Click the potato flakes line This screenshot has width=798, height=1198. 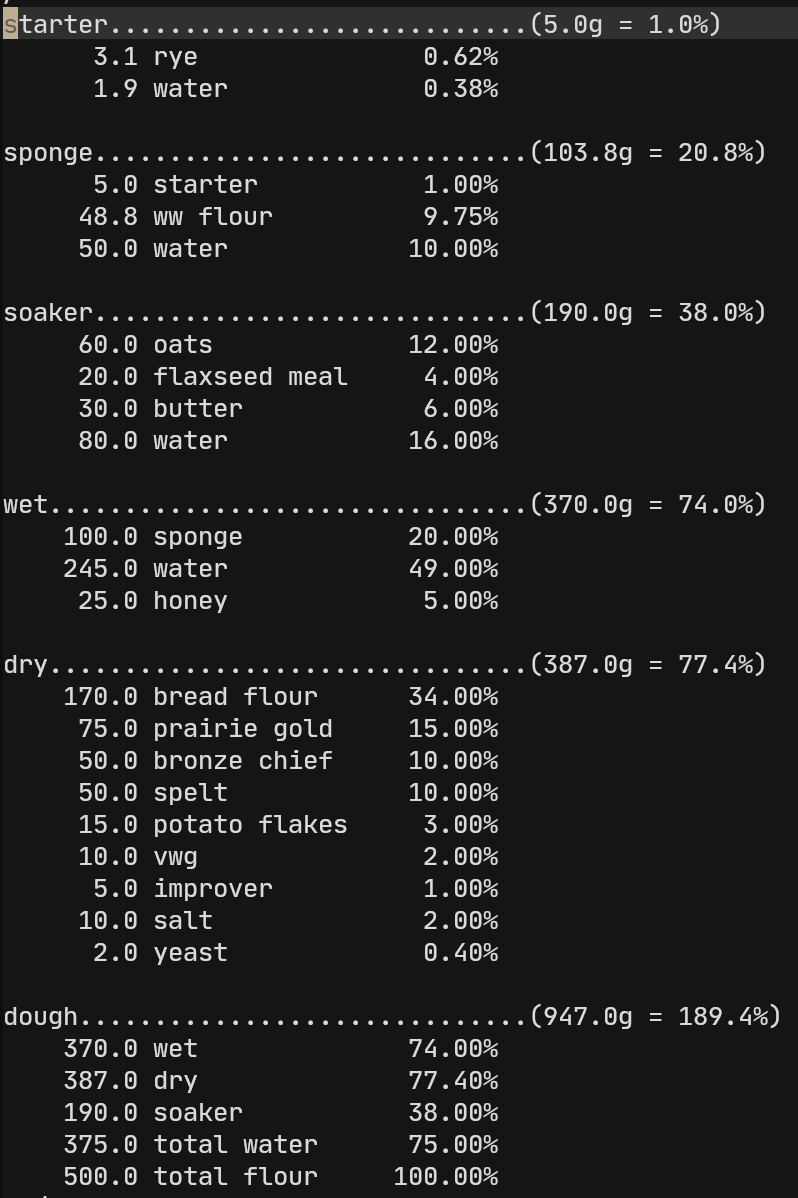click(250, 825)
